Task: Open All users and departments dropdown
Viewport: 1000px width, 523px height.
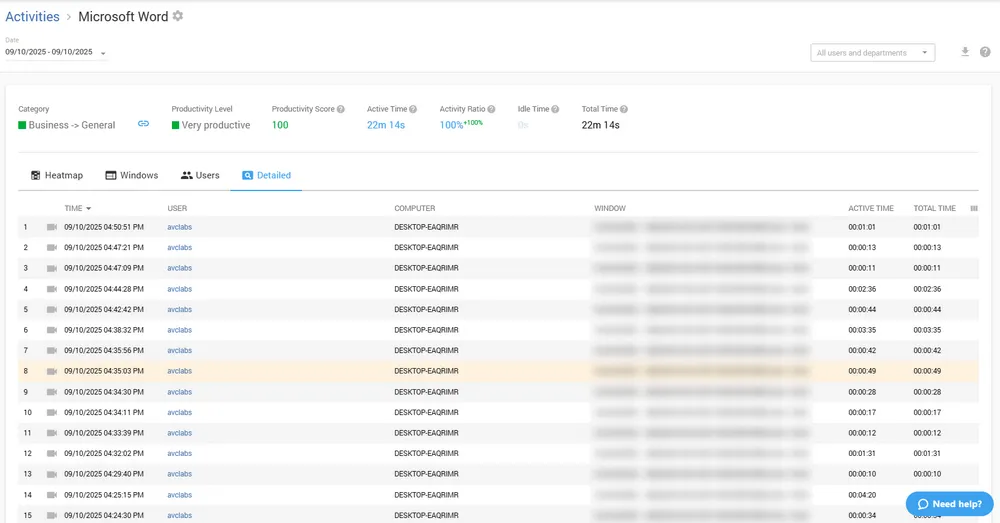Action: coord(872,52)
